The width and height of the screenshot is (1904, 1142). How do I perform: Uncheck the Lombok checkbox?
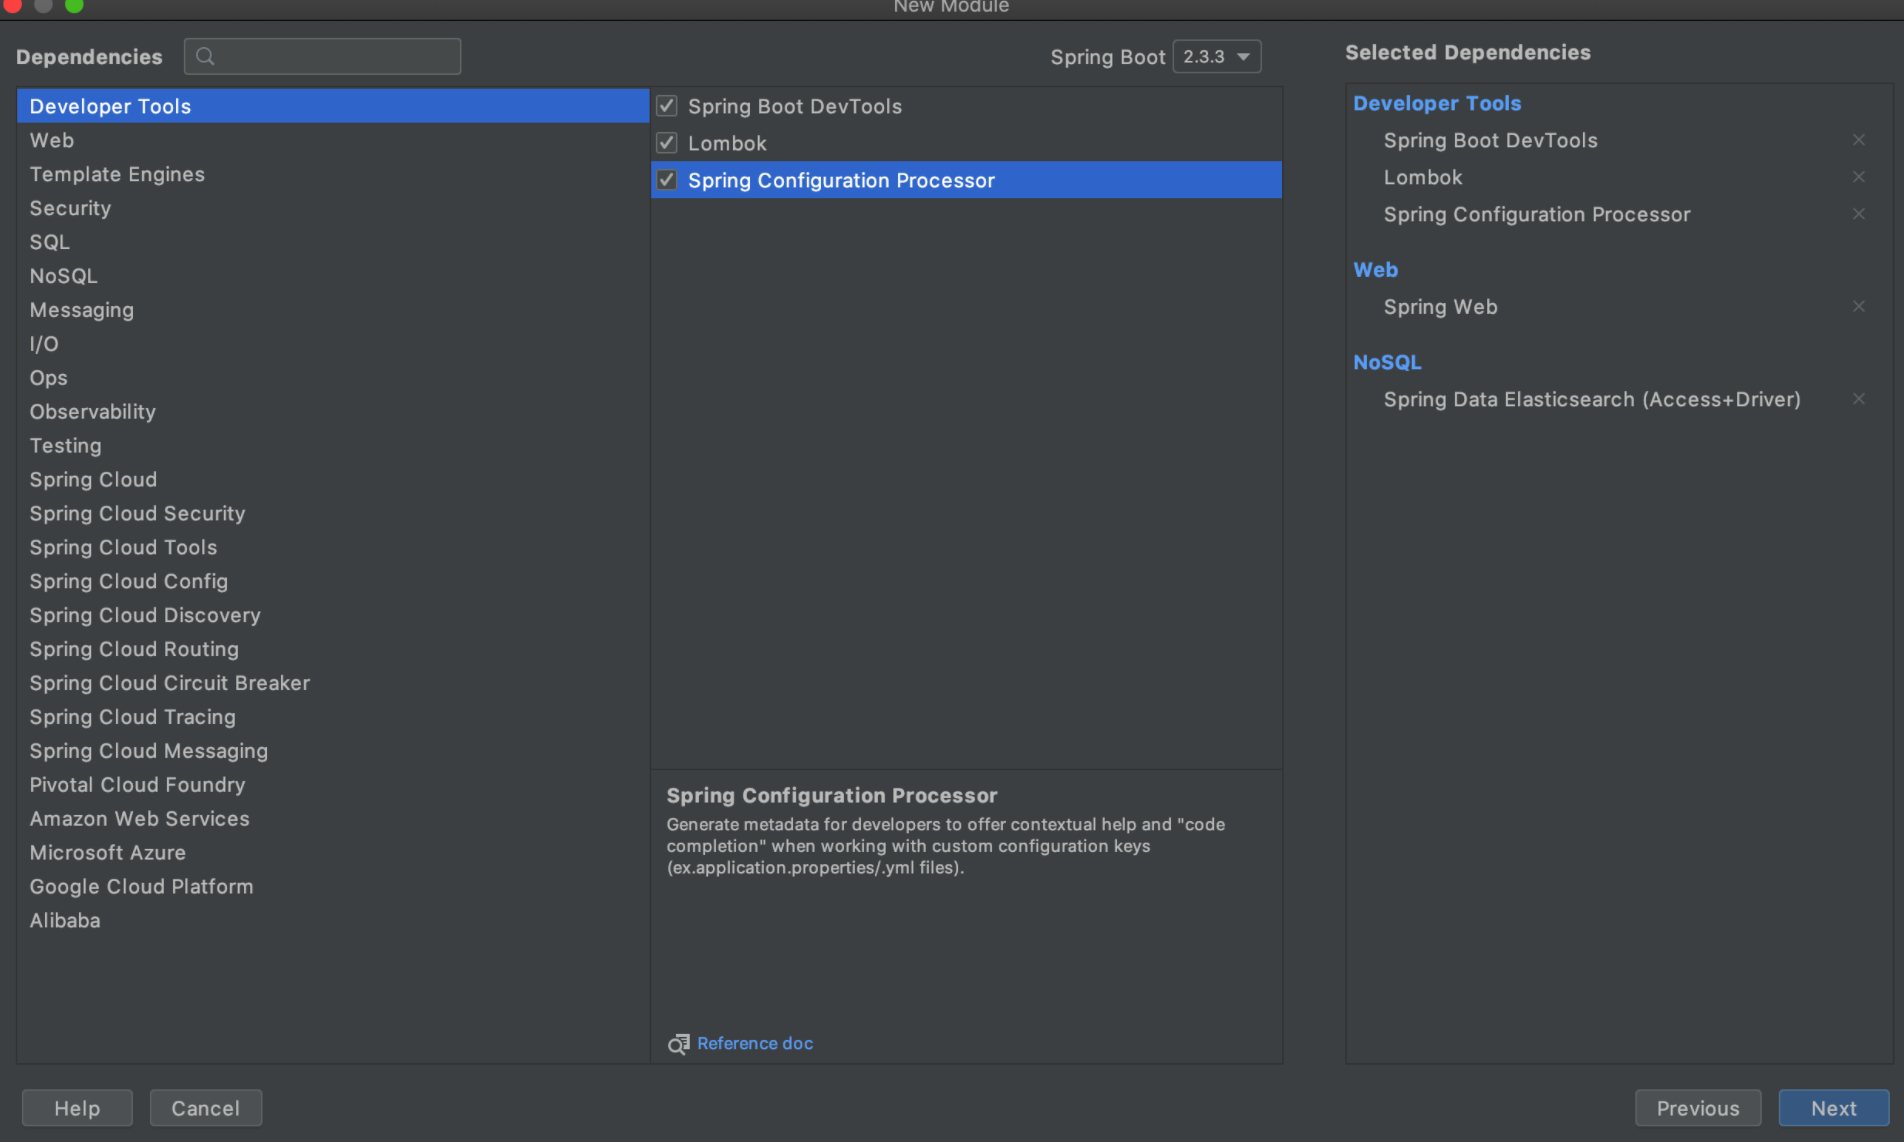667,143
